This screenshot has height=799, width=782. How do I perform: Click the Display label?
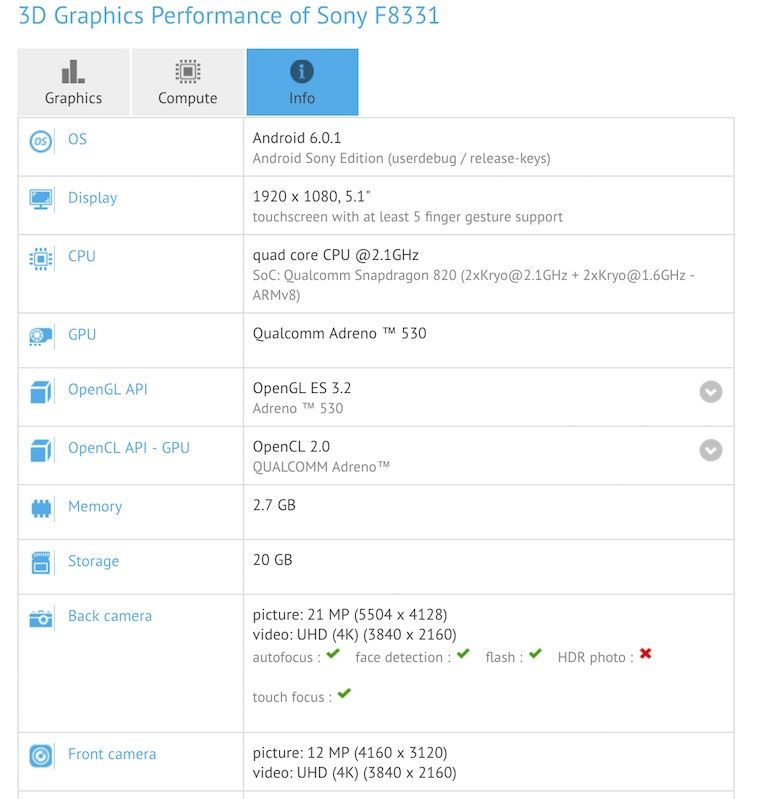pos(93,198)
